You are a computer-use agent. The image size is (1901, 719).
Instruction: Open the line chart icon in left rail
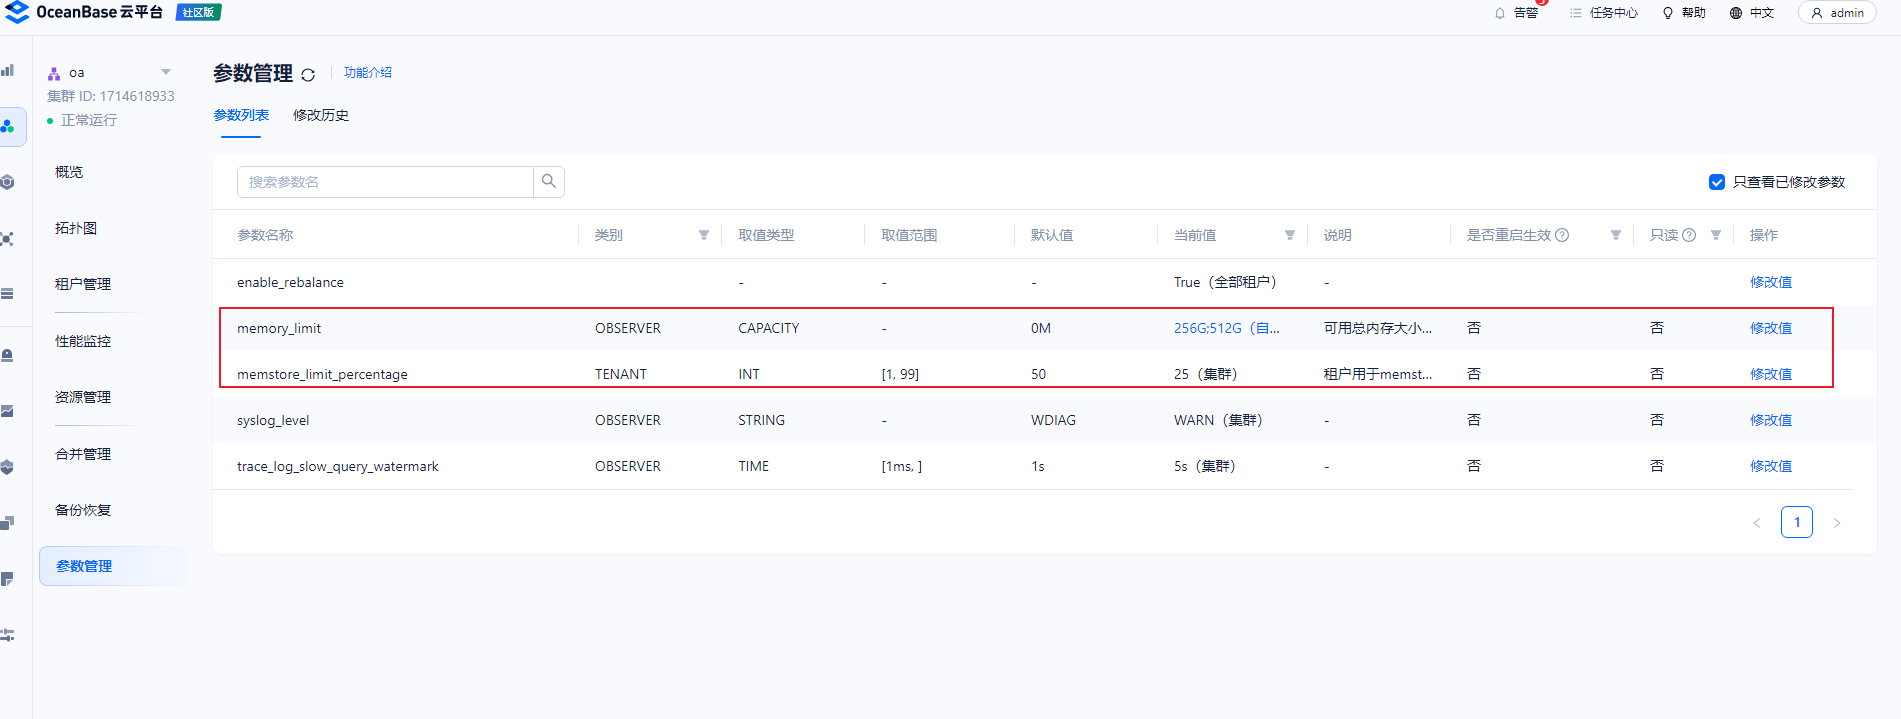[x=8, y=411]
